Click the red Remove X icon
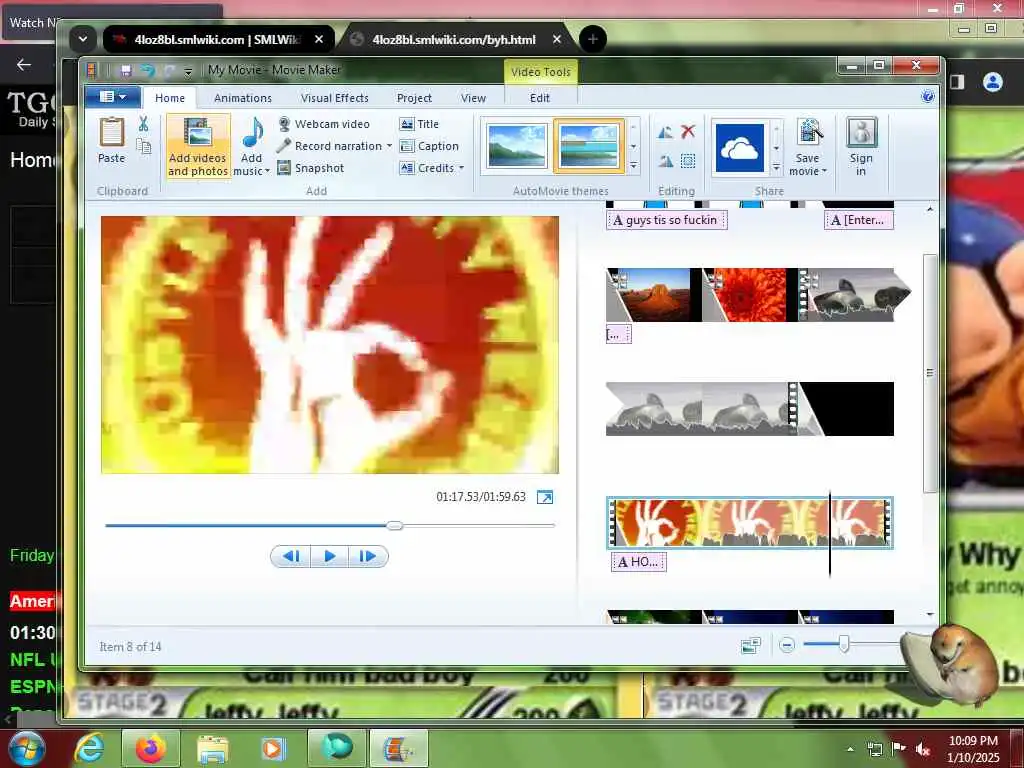The height and width of the screenshot is (768, 1024). point(688,132)
